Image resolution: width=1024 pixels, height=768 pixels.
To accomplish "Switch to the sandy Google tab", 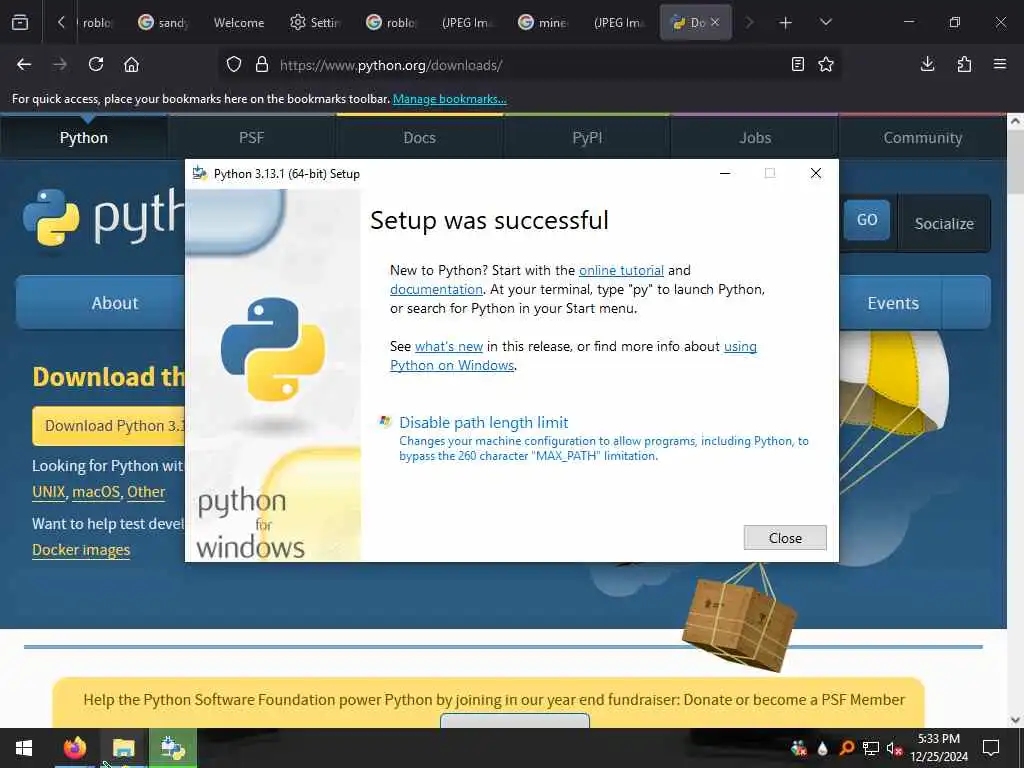I will 164,23.
